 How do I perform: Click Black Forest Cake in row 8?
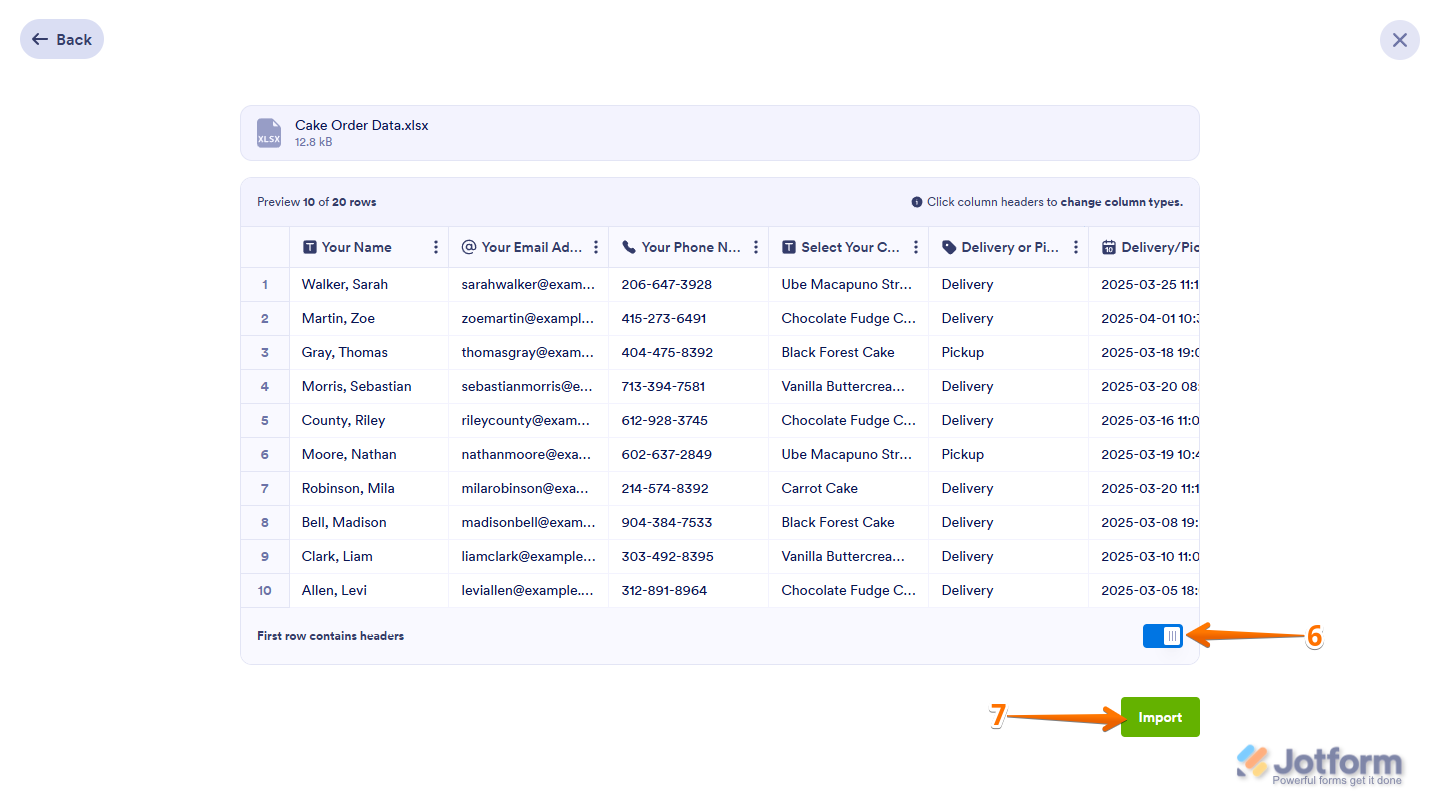coord(849,522)
